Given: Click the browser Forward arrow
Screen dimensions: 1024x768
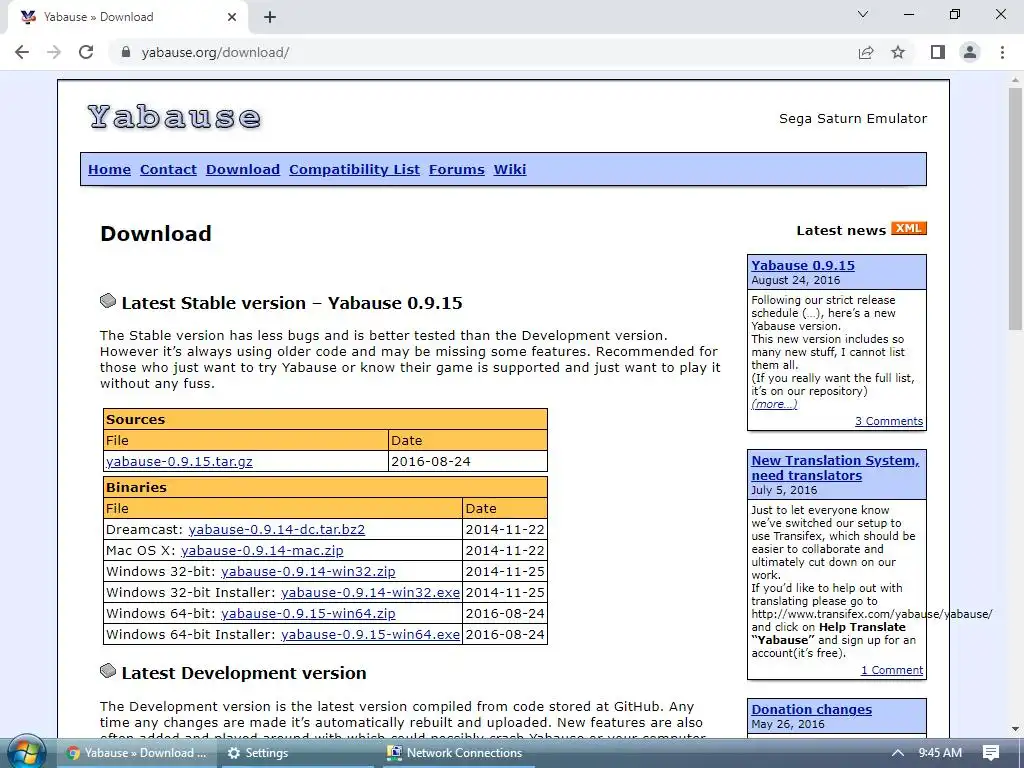Looking at the screenshot, I should [x=54, y=52].
